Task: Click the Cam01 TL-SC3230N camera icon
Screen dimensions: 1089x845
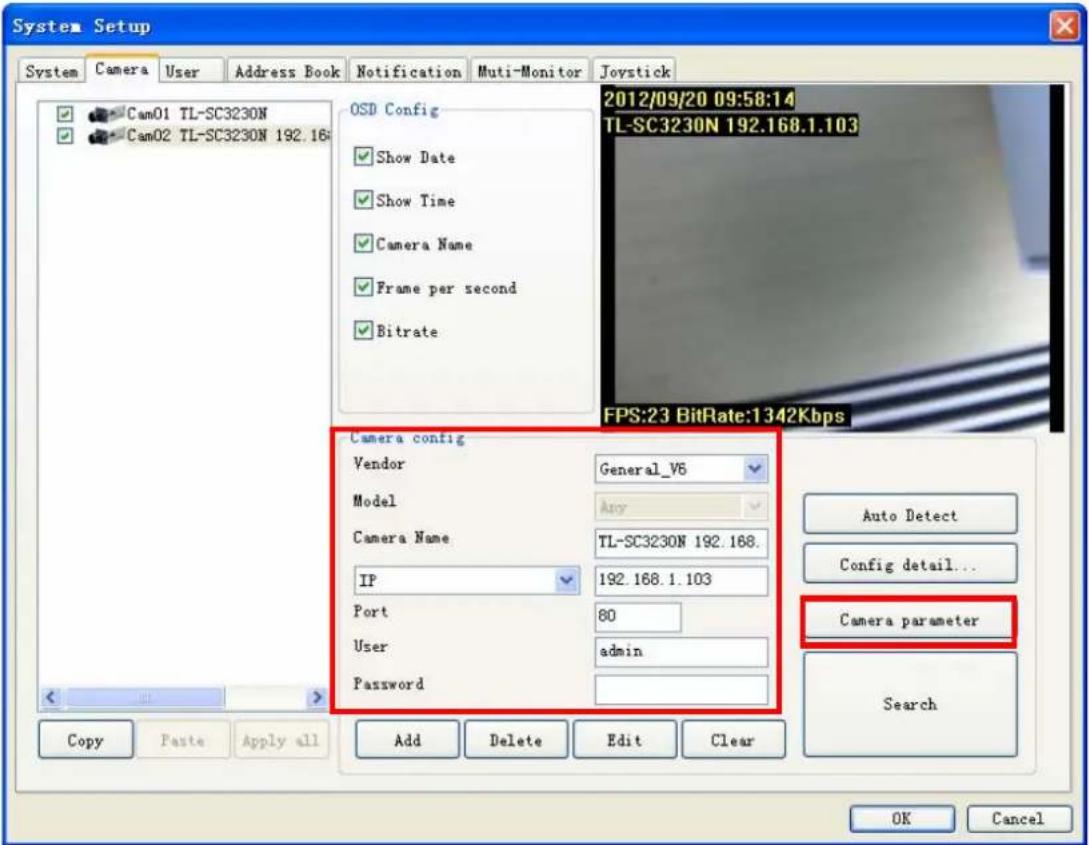Action: pos(106,114)
